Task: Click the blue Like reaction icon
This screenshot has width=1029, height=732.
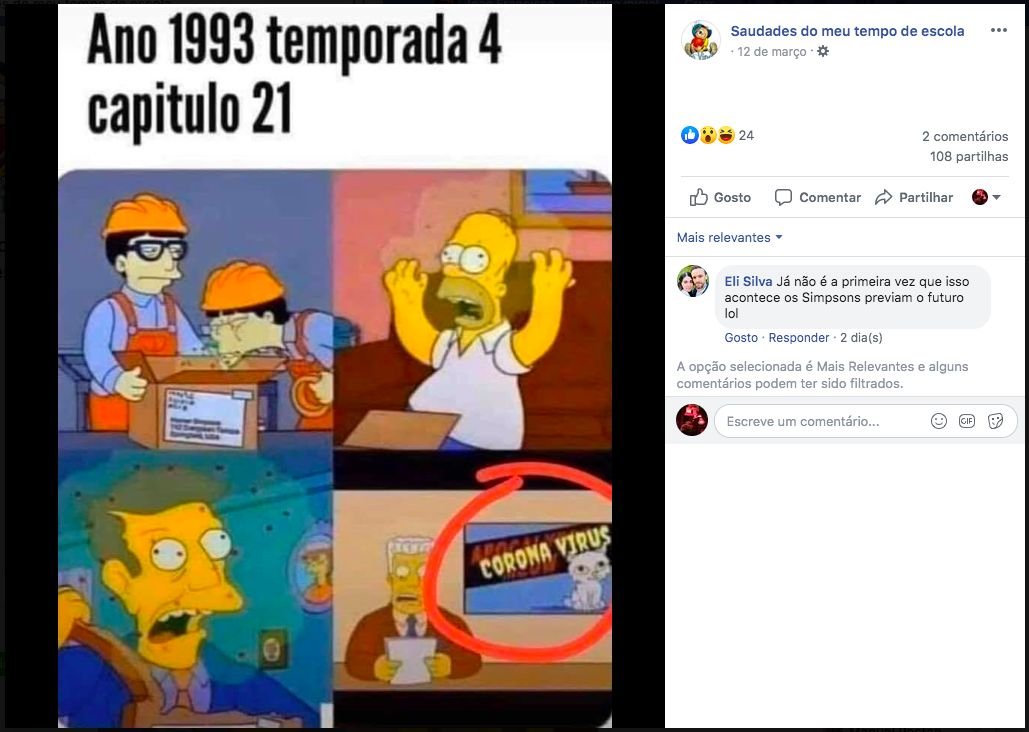Action: pos(689,135)
